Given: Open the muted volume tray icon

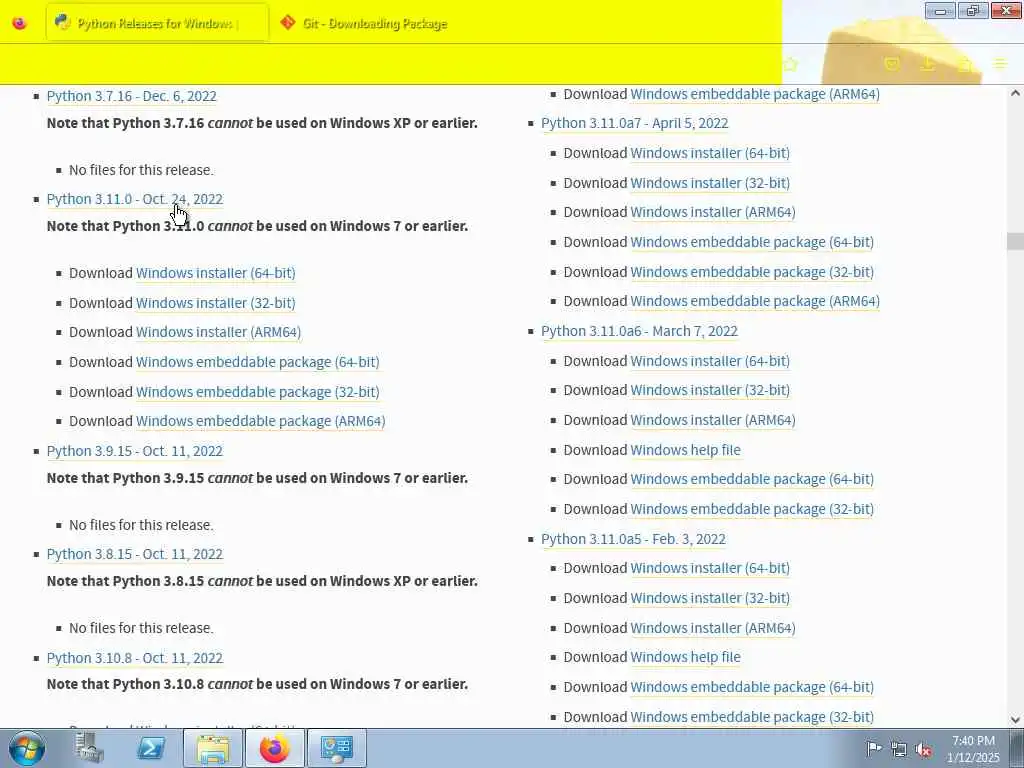Looking at the screenshot, I should tap(923, 749).
